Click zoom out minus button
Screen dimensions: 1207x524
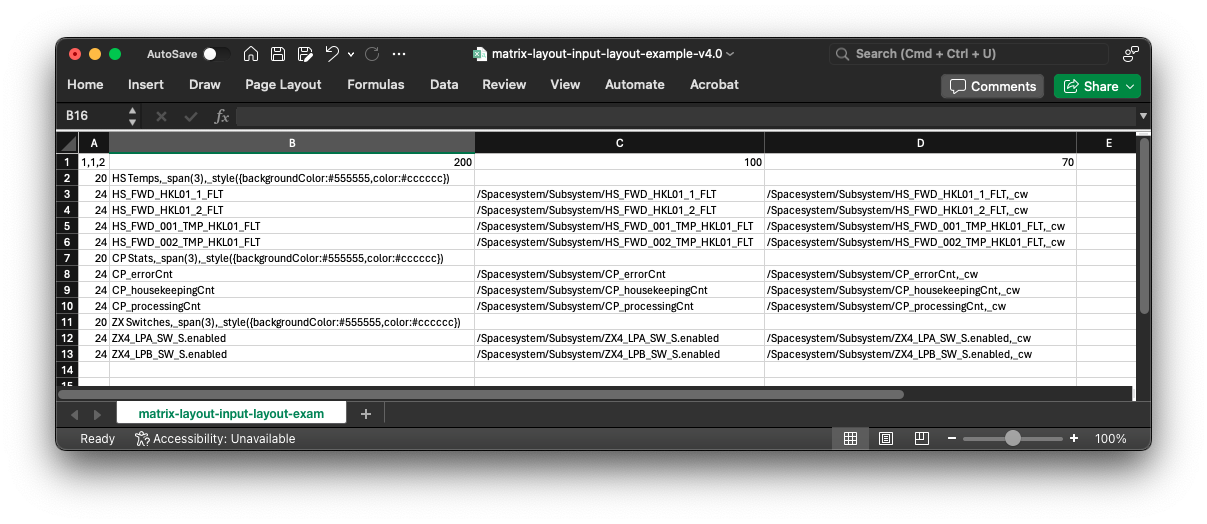click(x=952, y=438)
